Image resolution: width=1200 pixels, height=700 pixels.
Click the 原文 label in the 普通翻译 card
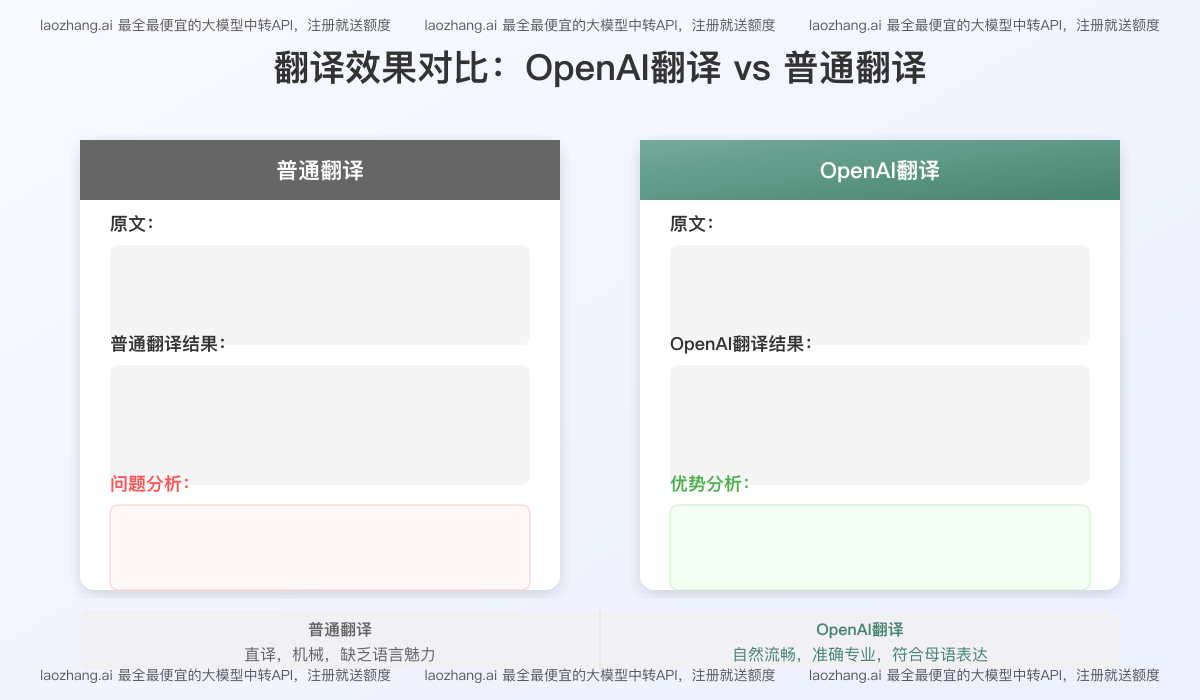pos(132,224)
